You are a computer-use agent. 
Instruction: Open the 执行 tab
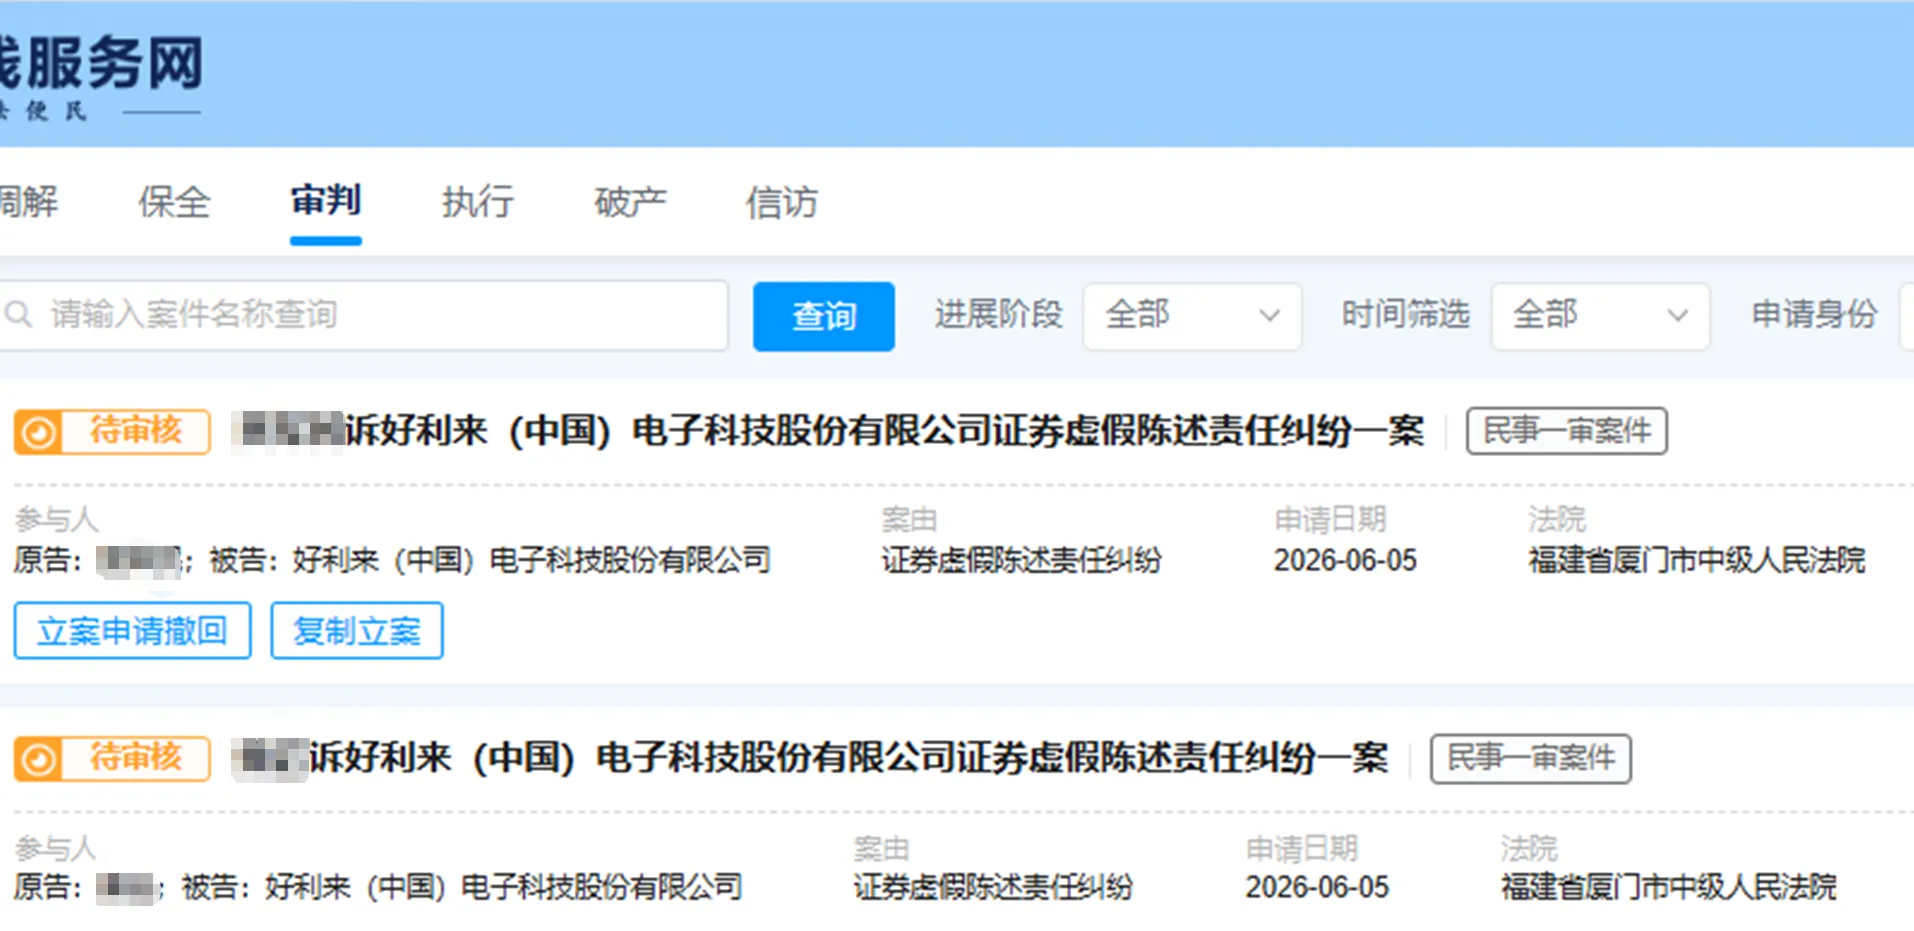[478, 203]
